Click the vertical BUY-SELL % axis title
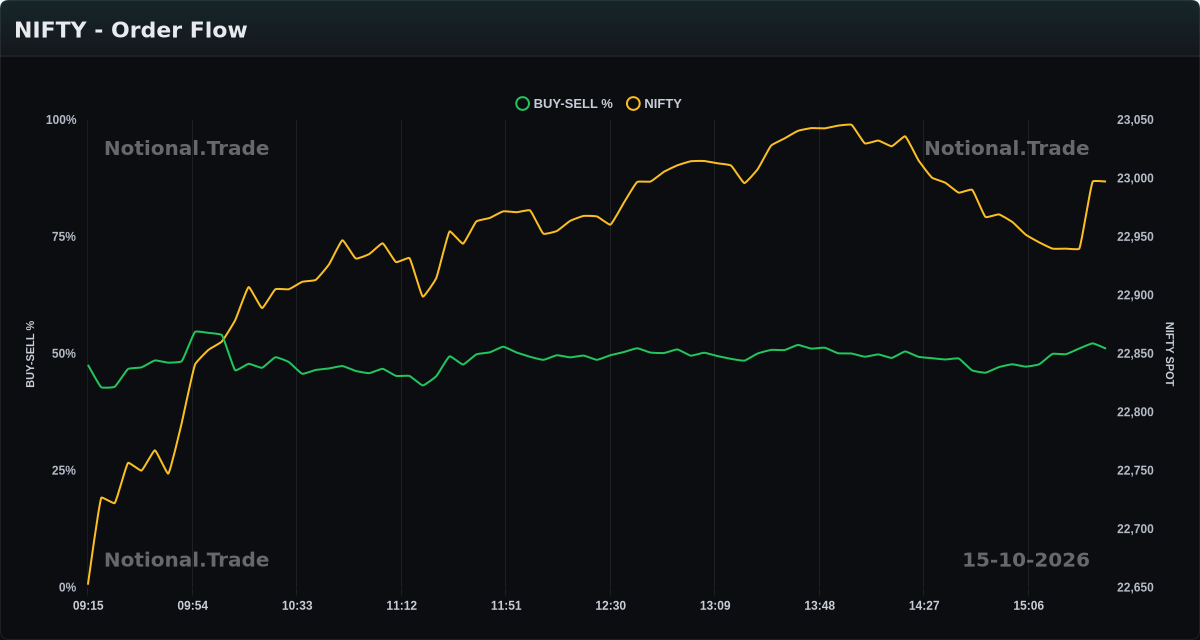 [x=30, y=354]
